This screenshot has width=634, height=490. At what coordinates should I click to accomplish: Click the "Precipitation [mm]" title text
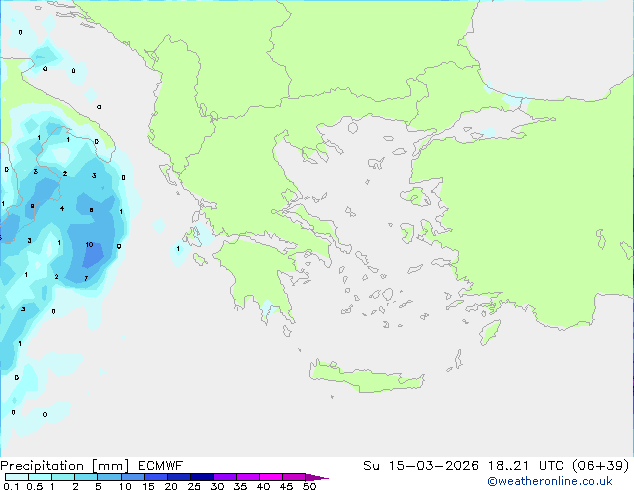tap(65, 466)
